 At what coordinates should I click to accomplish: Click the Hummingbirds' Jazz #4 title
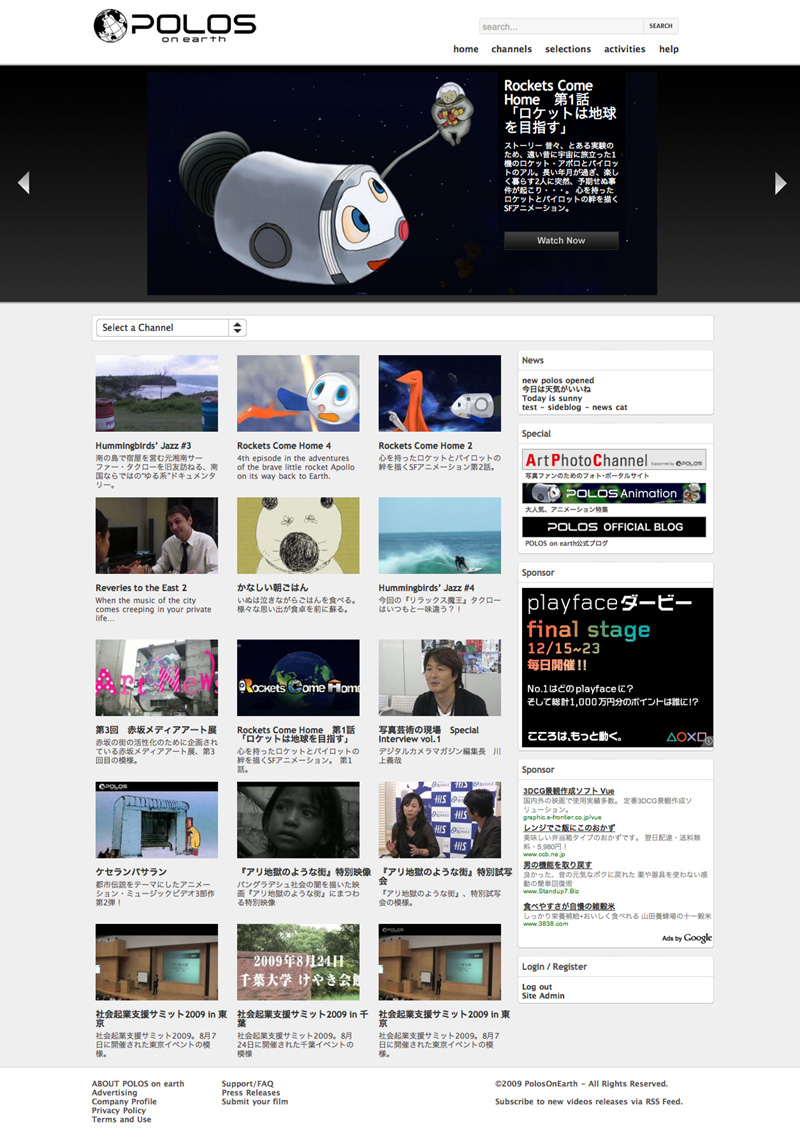[x=426, y=588]
